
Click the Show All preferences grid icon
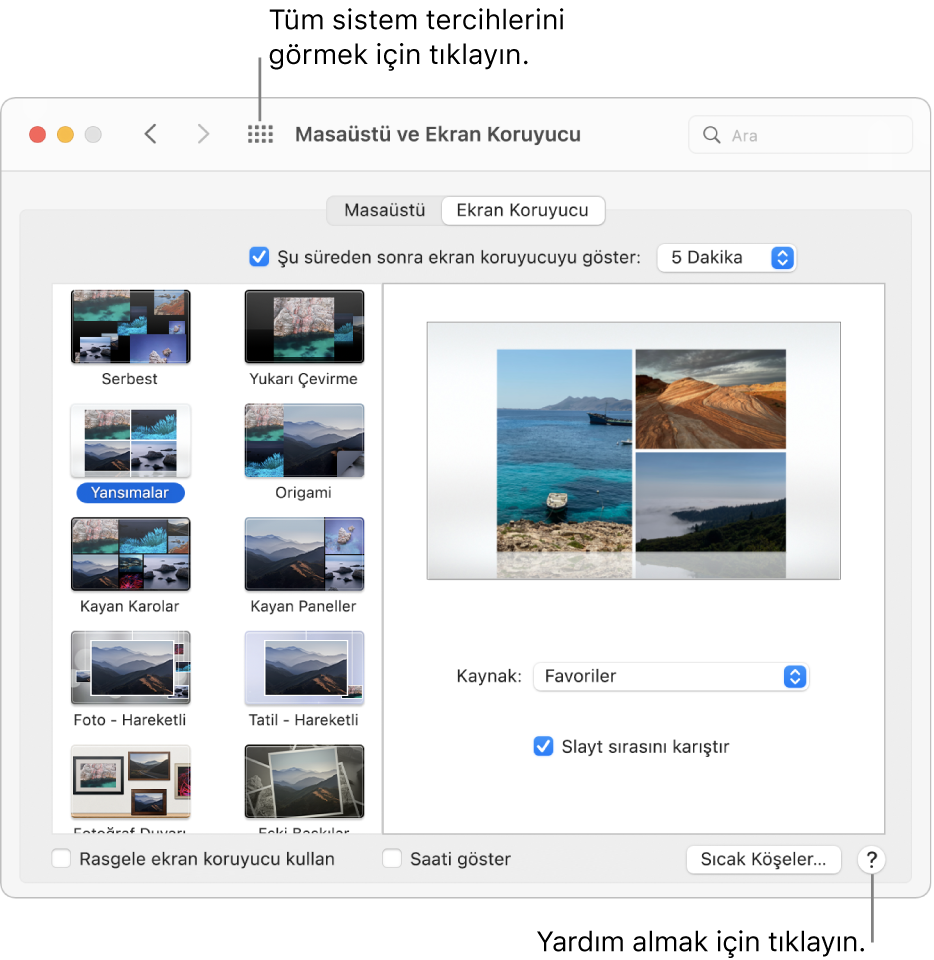coord(260,133)
